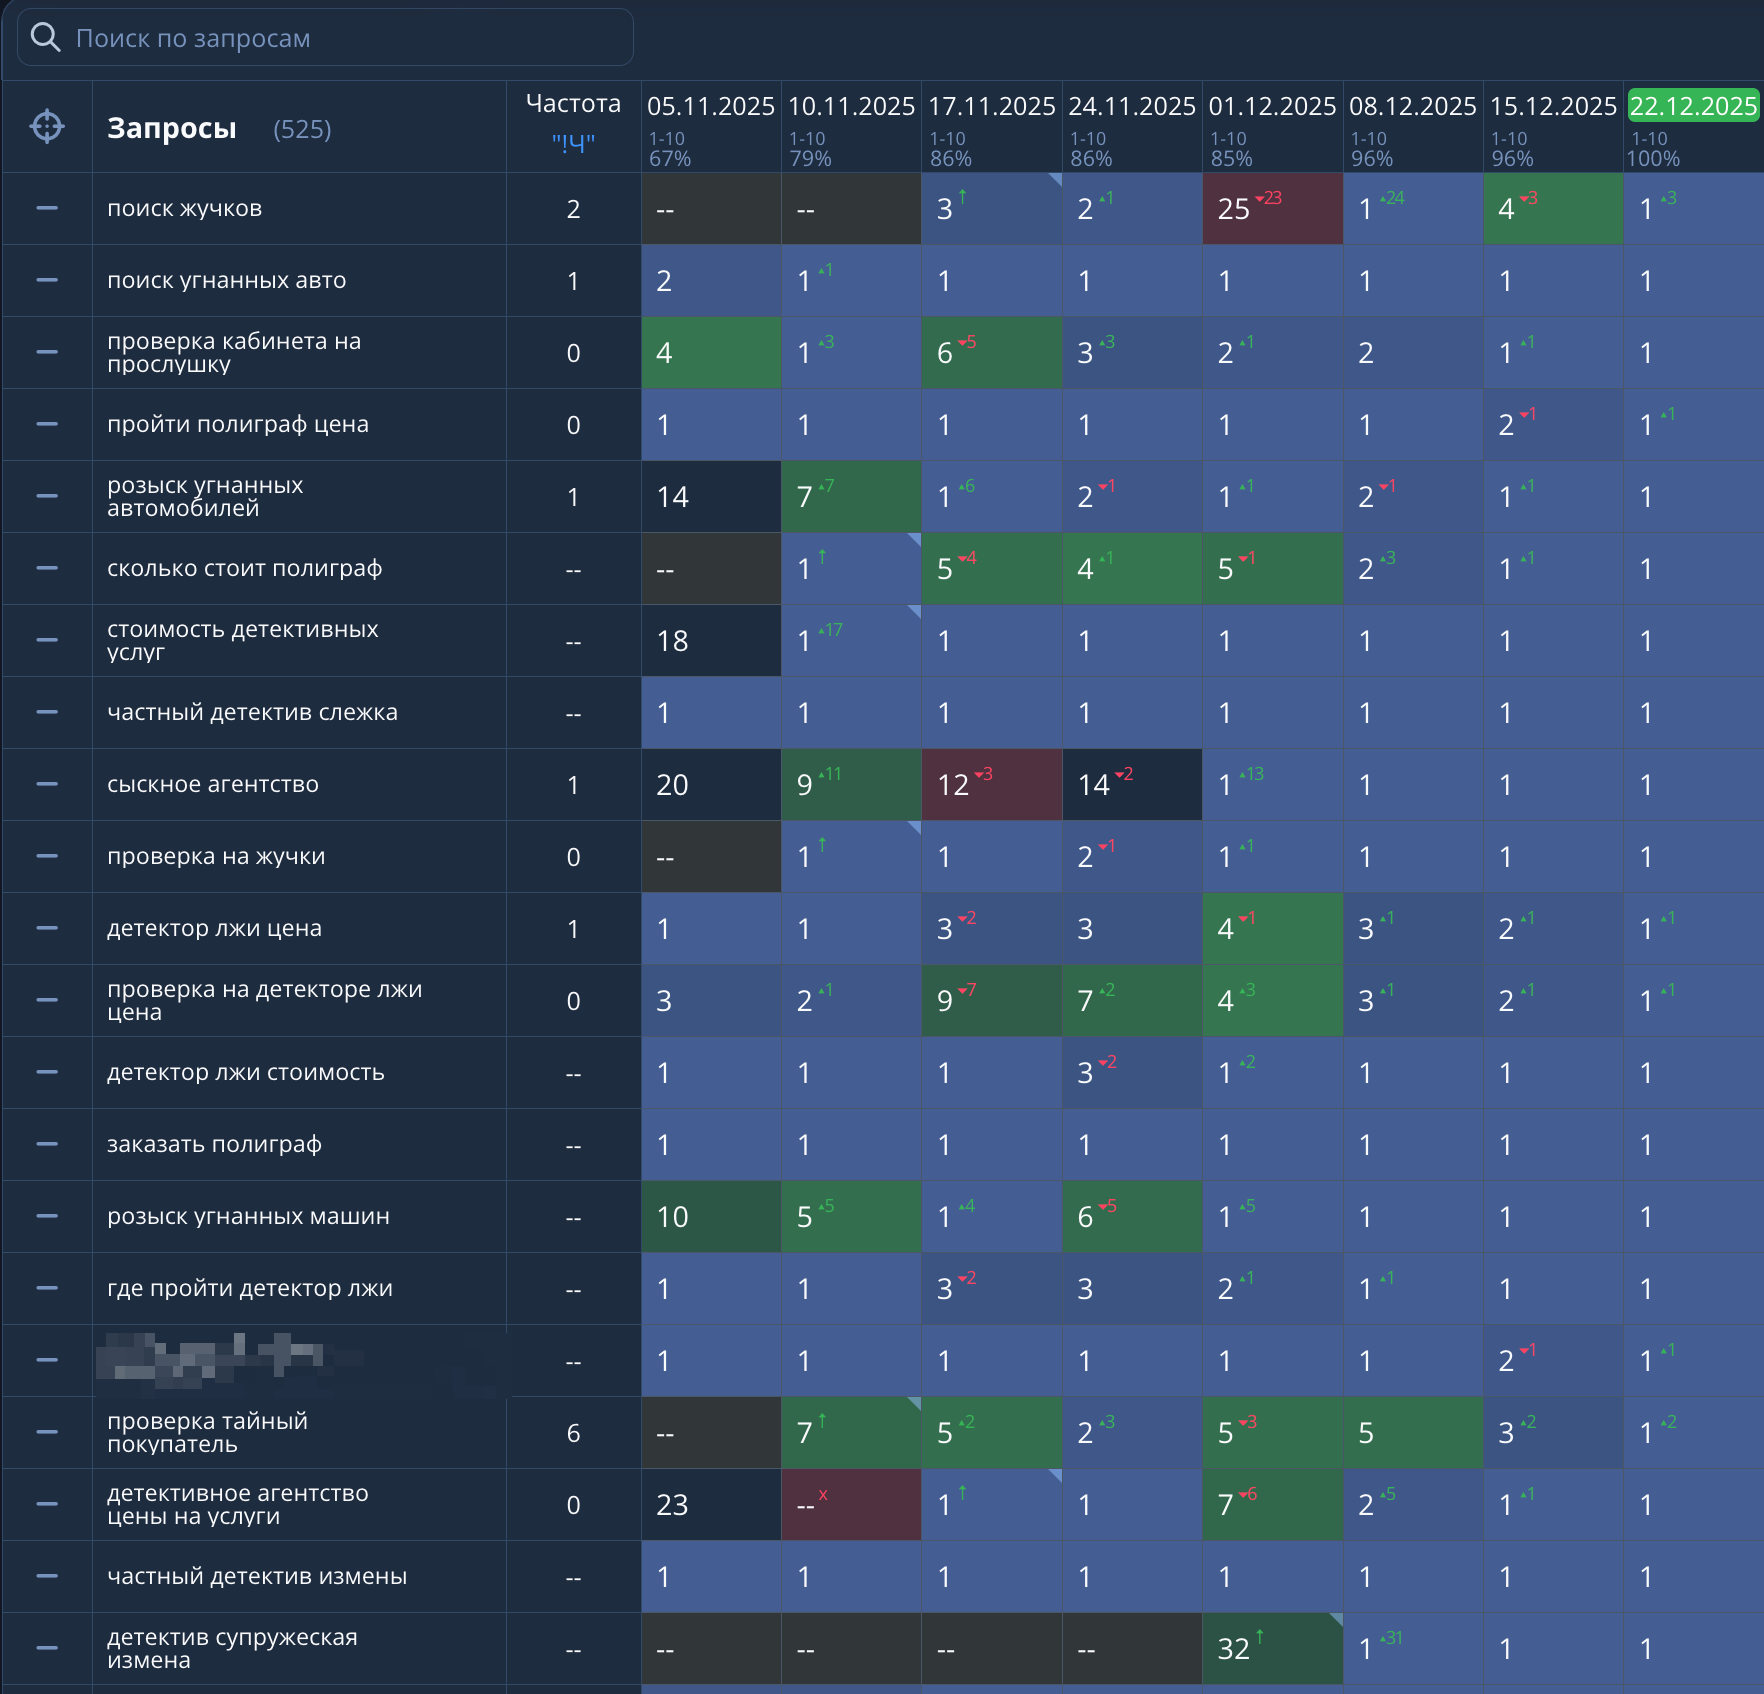Click the search magnifier icon

coord(45,38)
